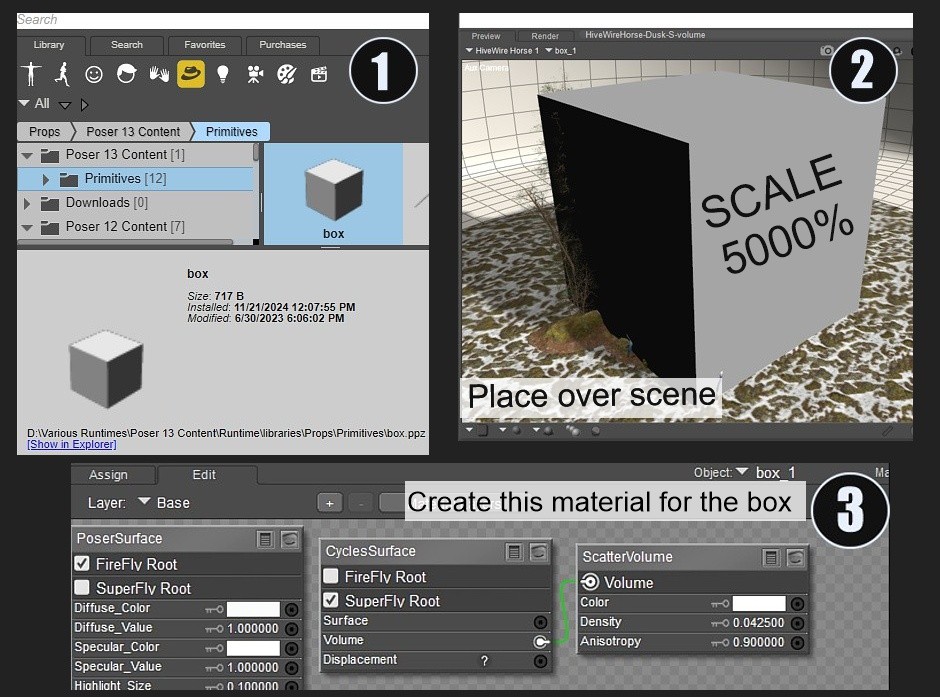Open the Purchases tab in the library
This screenshot has width=940, height=697.
point(283,44)
